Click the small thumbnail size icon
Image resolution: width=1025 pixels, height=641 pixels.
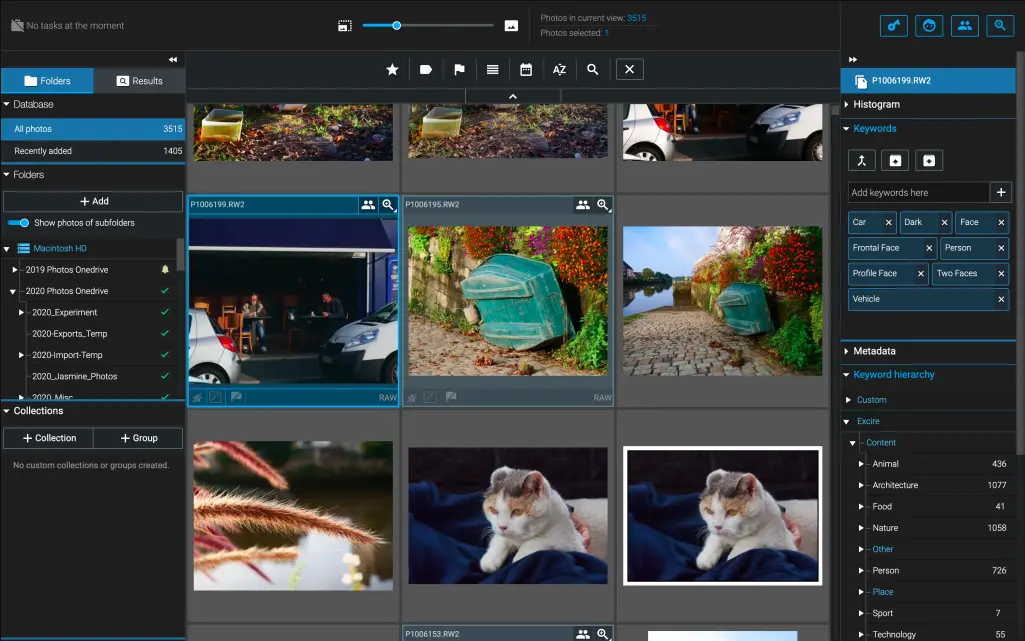(x=344, y=25)
